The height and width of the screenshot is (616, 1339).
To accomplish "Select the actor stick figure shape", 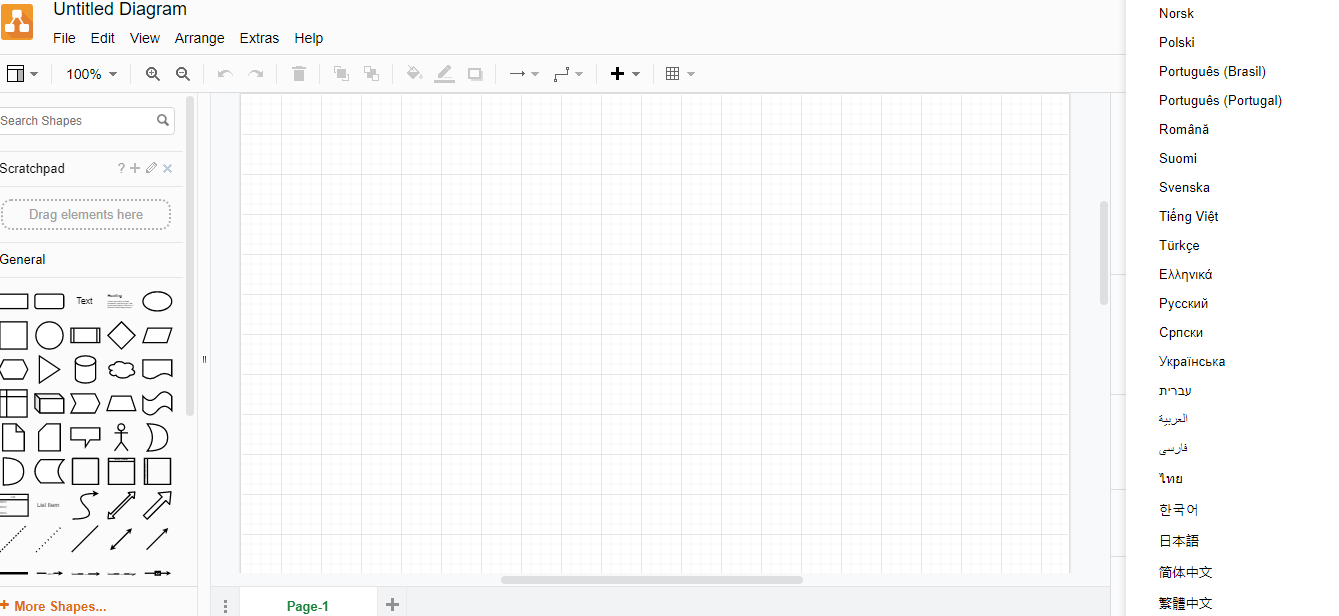I will (121, 437).
